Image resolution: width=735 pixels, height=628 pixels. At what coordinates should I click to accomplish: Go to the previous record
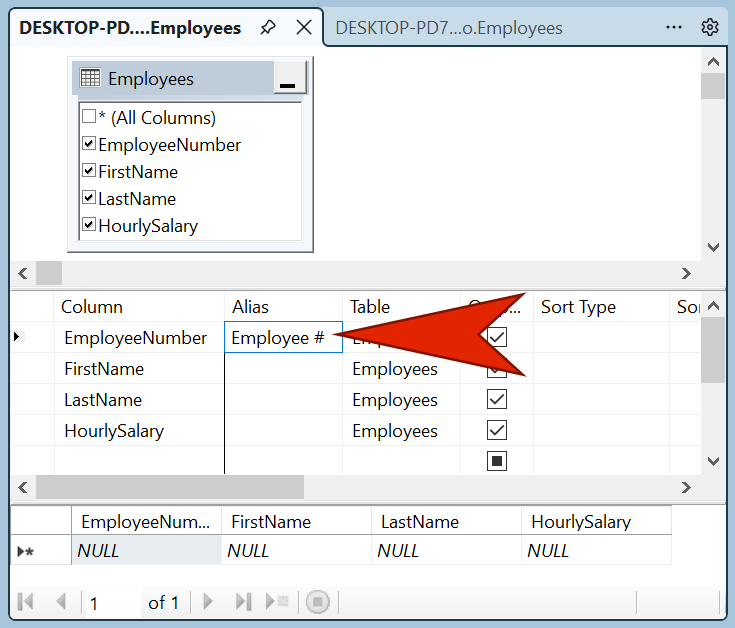point(61,601)
